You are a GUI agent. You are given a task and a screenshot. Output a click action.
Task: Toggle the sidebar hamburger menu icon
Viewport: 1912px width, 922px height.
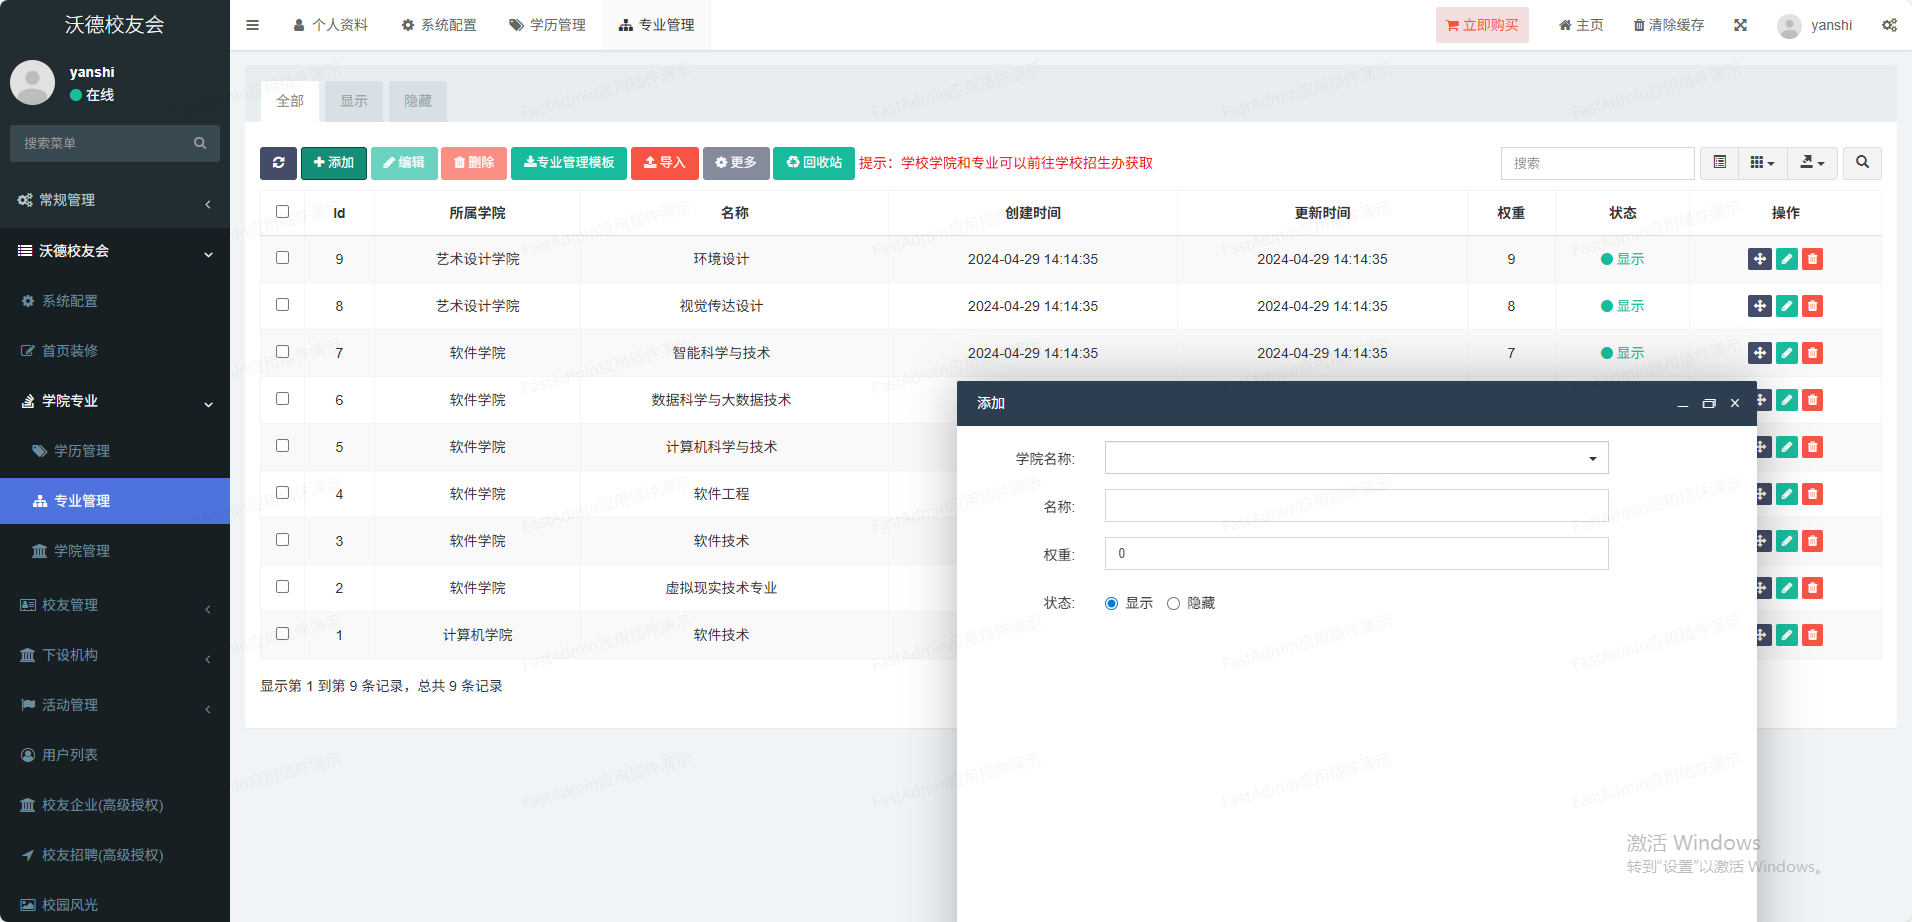pos(253,25)
